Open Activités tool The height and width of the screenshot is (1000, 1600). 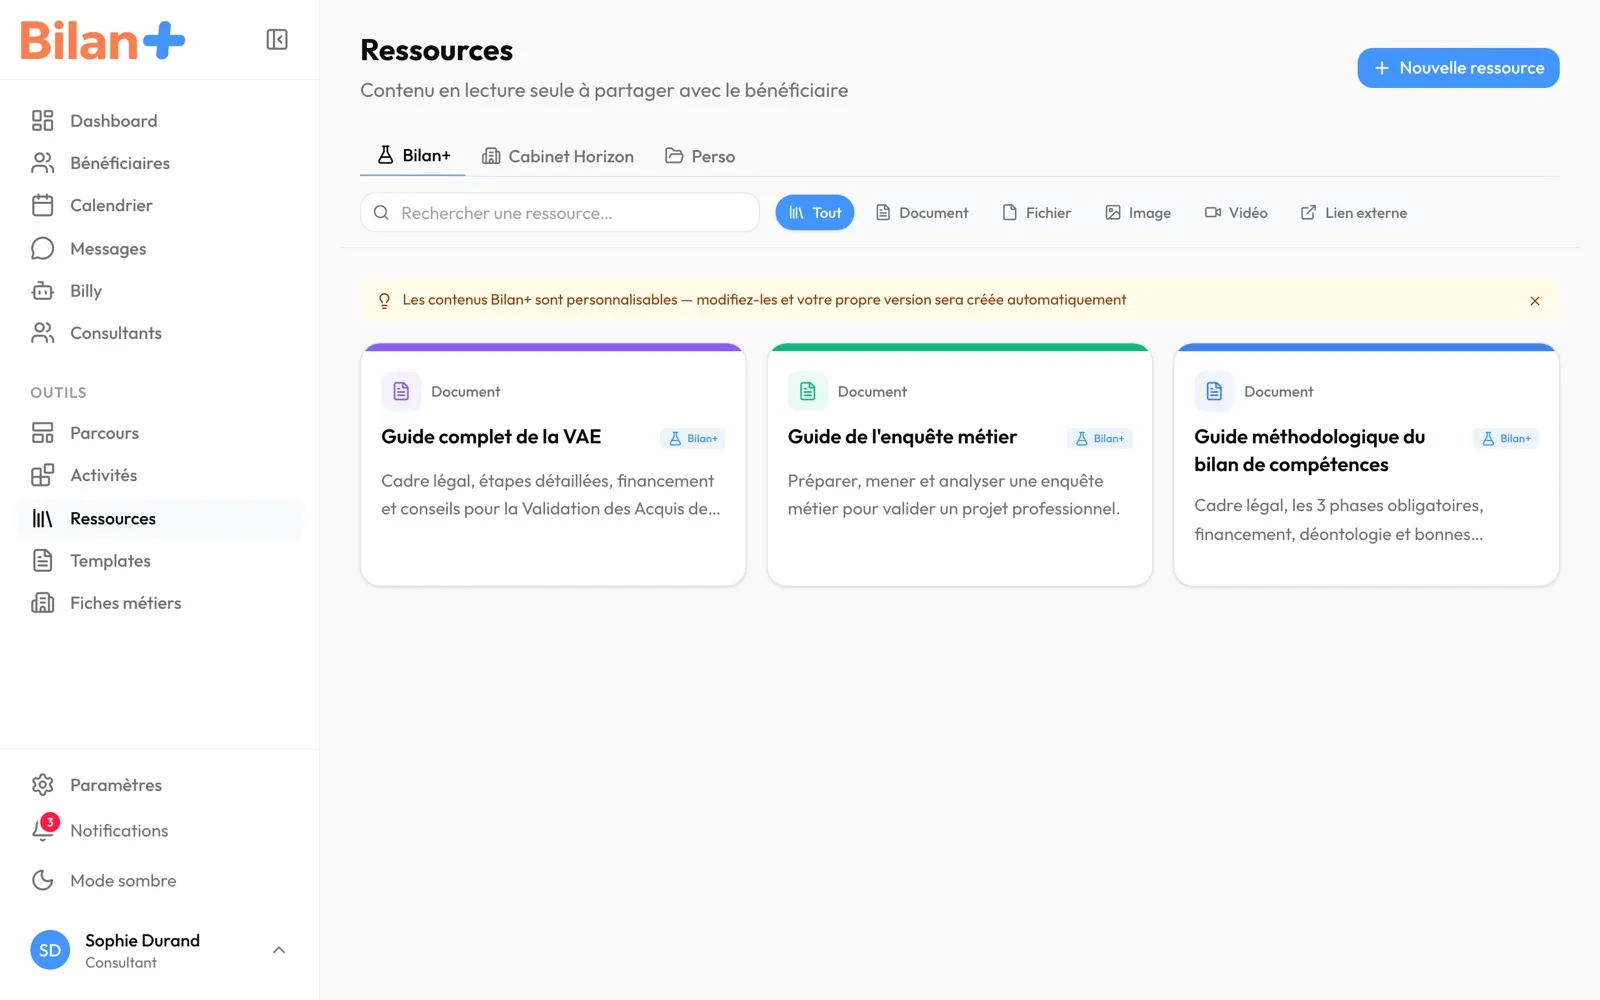tap(160, 475)
